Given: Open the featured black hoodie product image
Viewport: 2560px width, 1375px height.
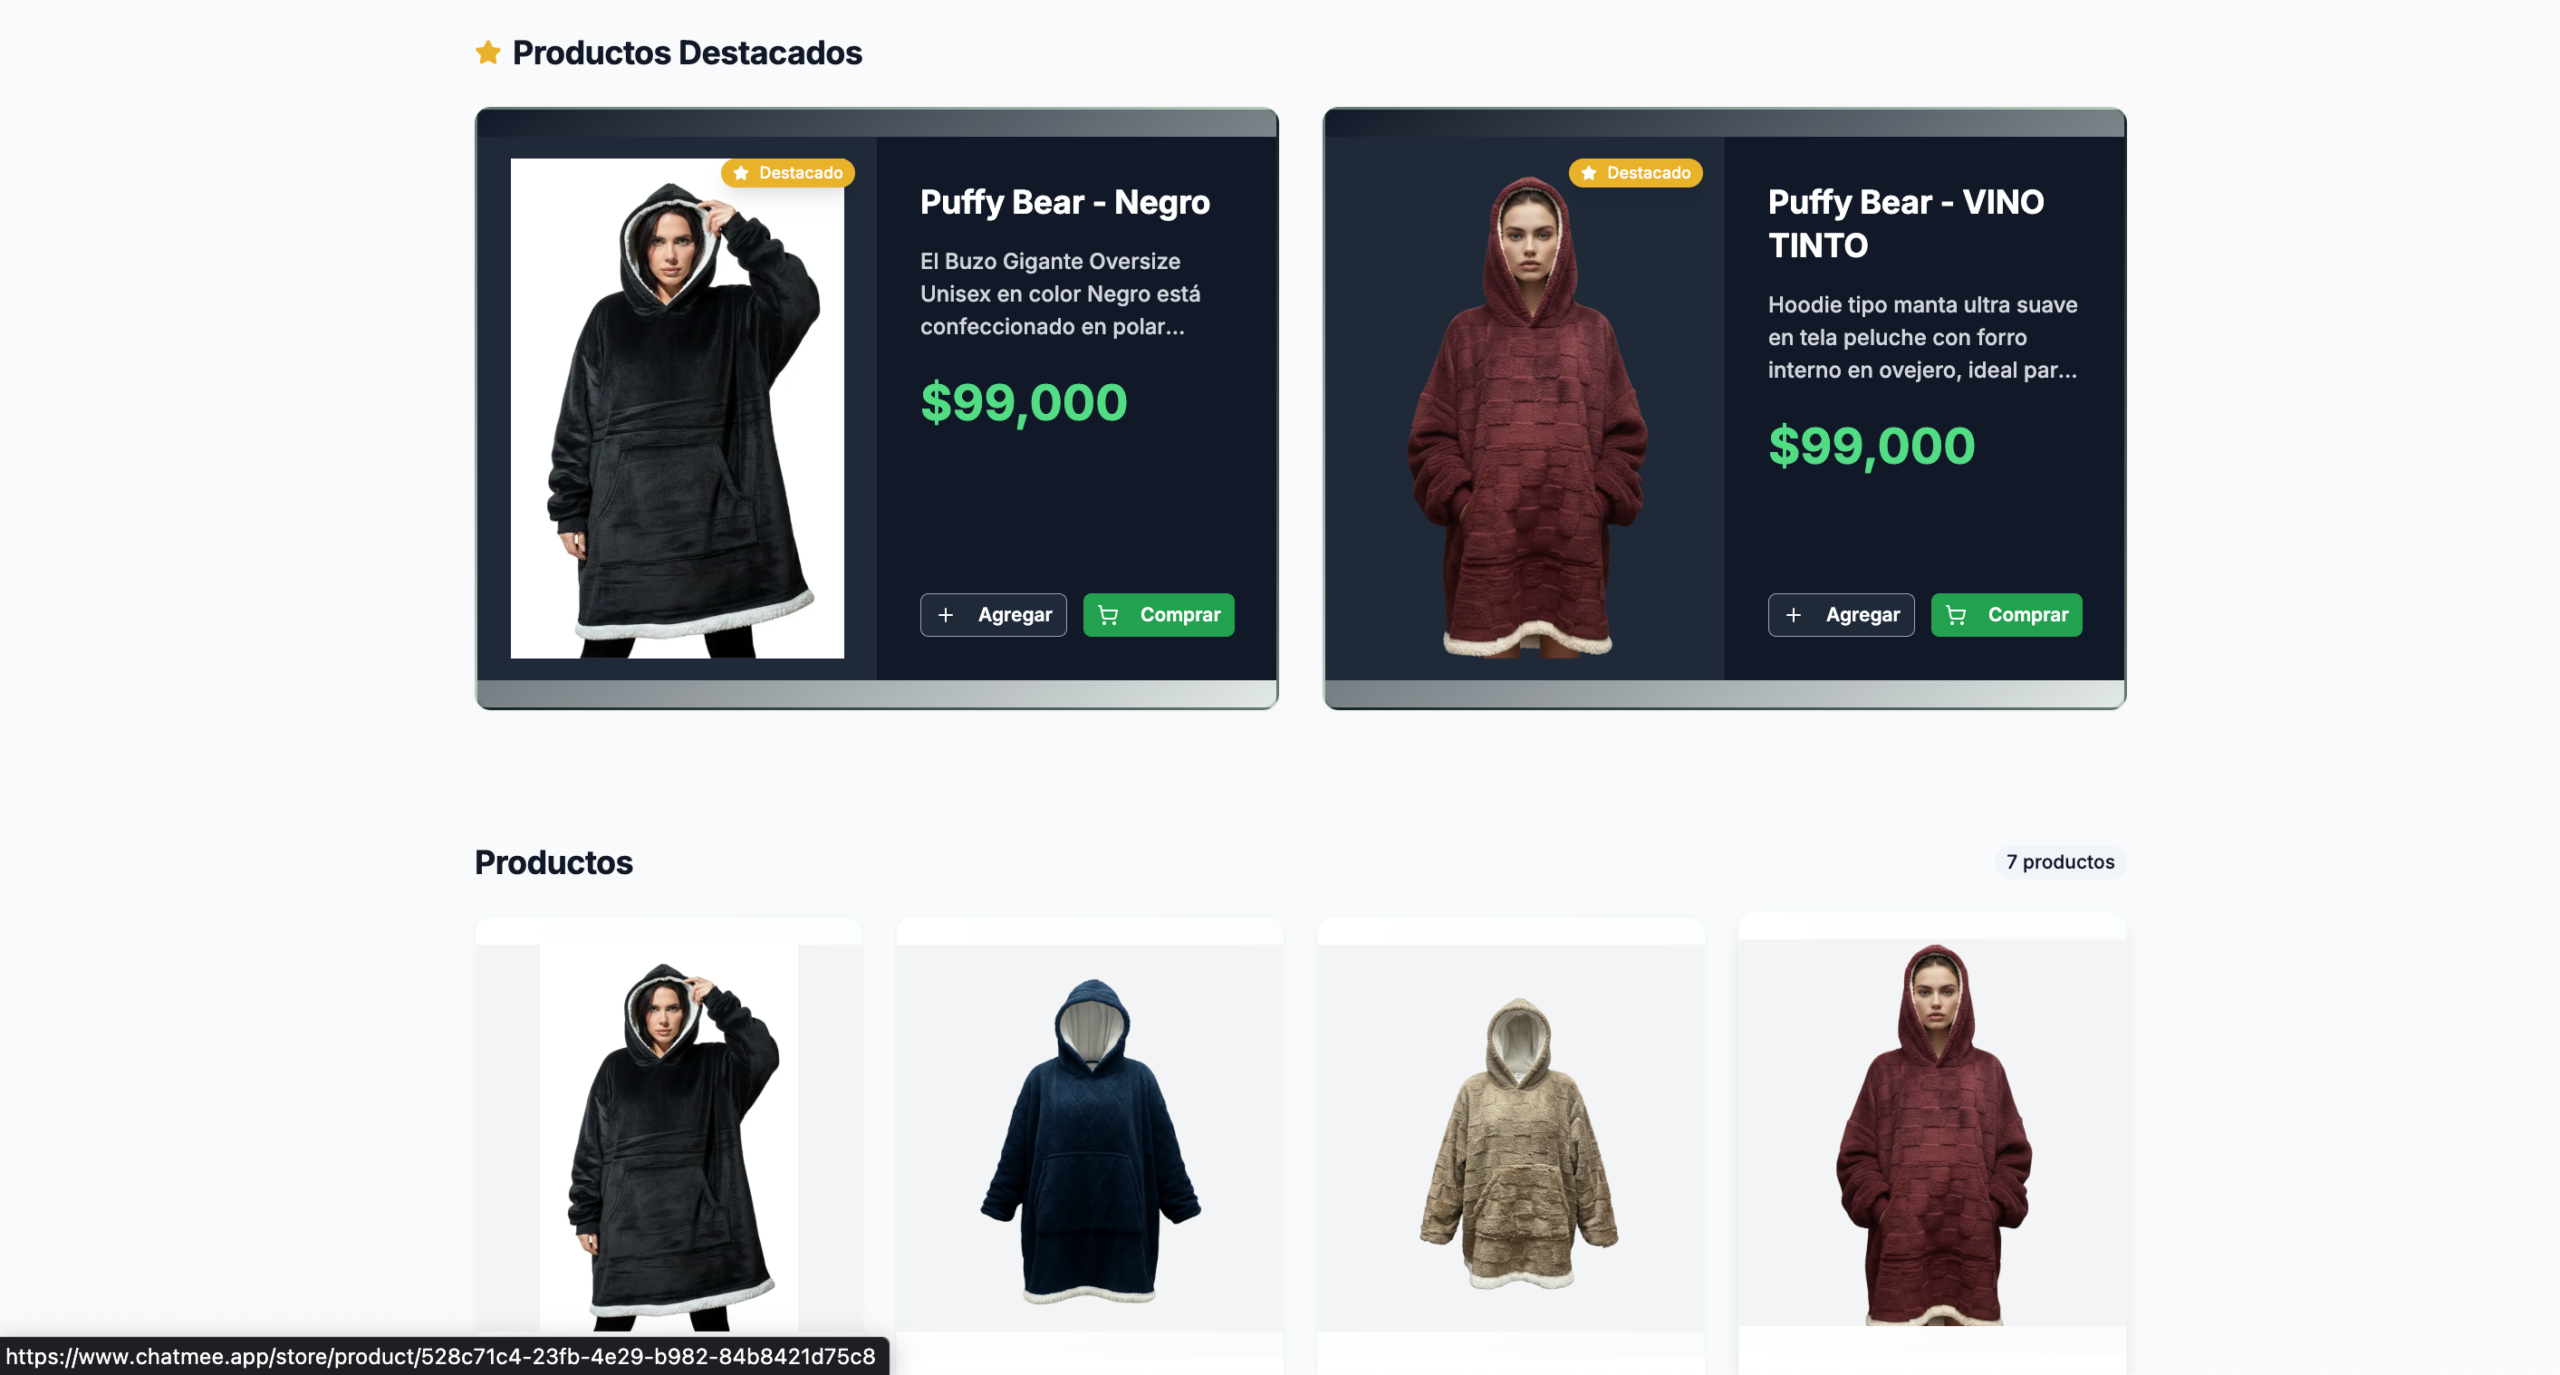Looking at the screenshot, I should coord(677,408).
